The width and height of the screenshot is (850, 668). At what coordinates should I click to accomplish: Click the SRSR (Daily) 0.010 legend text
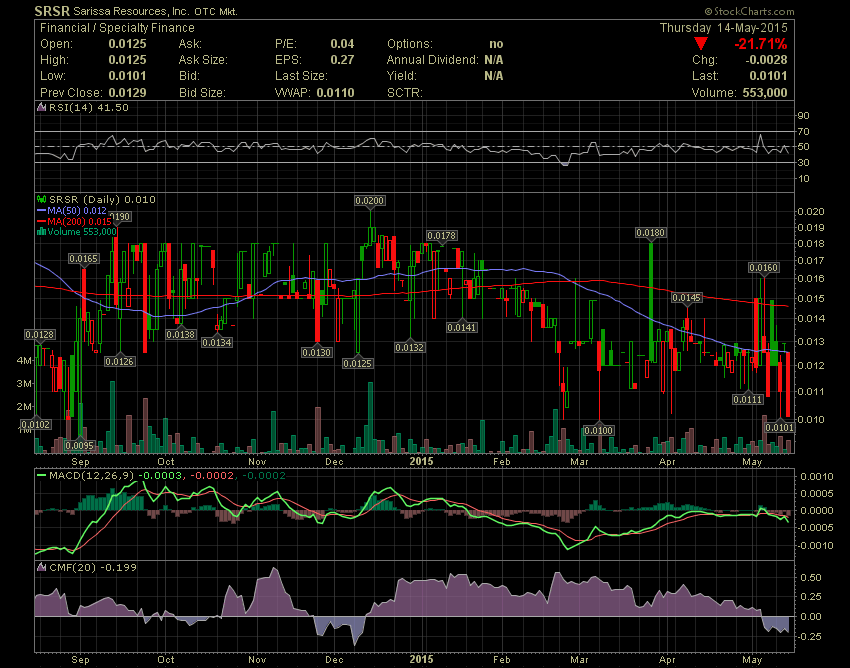click(102, 200)
